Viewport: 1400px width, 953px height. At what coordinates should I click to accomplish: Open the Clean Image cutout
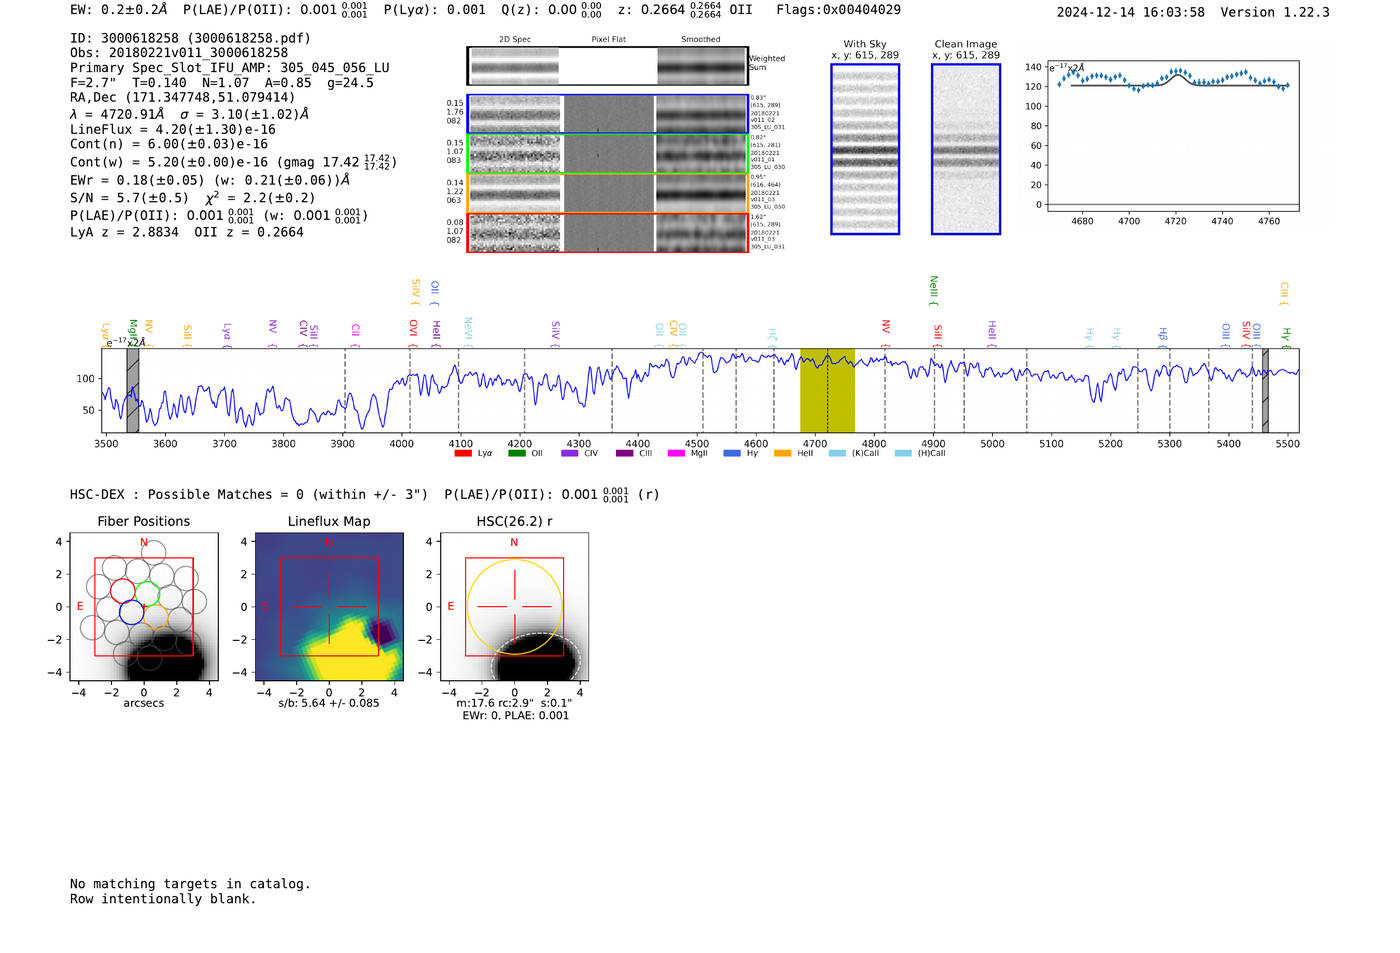(965, 149)
